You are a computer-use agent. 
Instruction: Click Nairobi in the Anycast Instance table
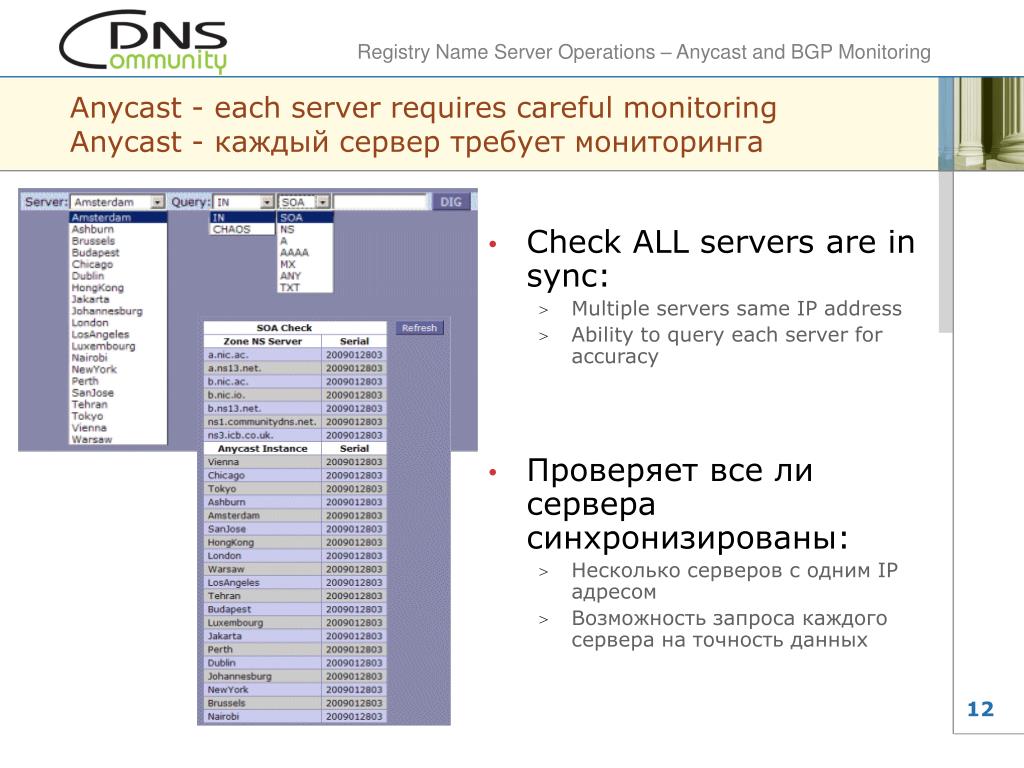263,716
